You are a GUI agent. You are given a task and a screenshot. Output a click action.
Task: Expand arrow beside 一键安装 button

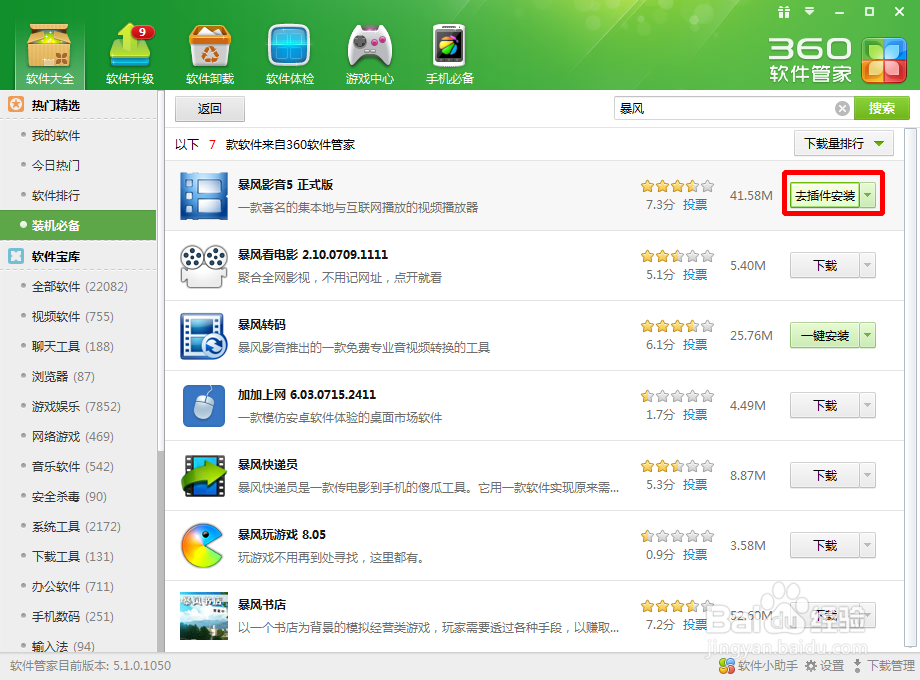click(868, 336)
